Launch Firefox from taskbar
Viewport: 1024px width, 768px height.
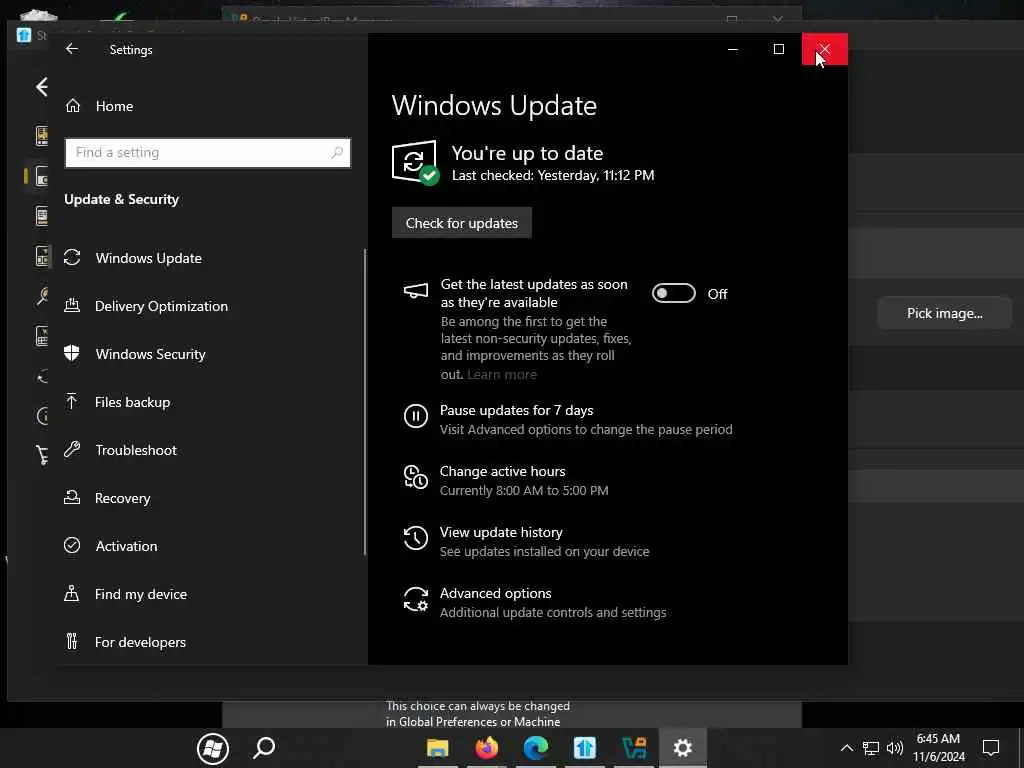(486, 748)
